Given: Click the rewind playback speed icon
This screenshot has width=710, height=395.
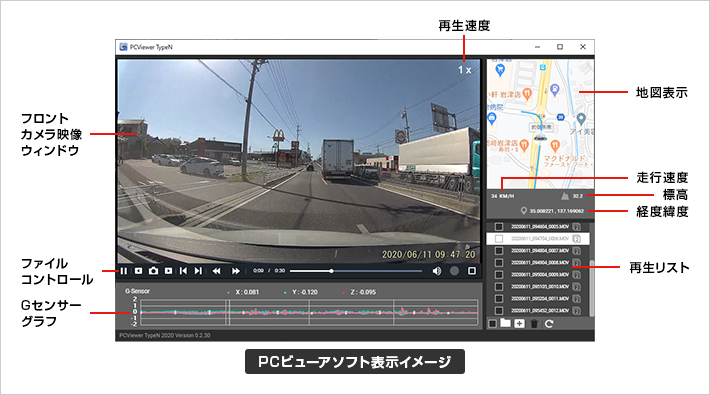Looking at the screenshot, I should 217,271.
